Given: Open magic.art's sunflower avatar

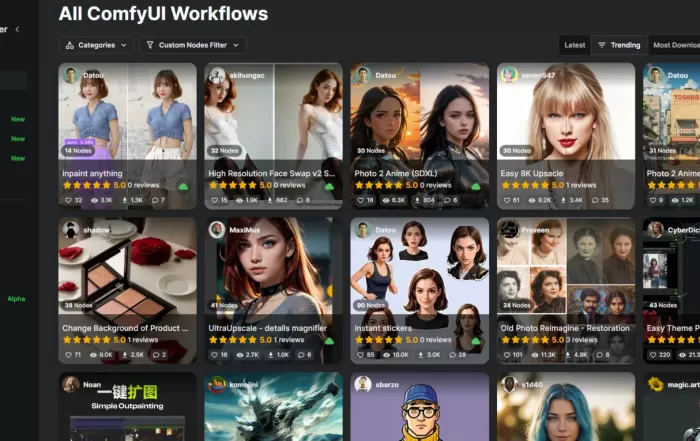Looking at the screenshot, I should [655, 384].
